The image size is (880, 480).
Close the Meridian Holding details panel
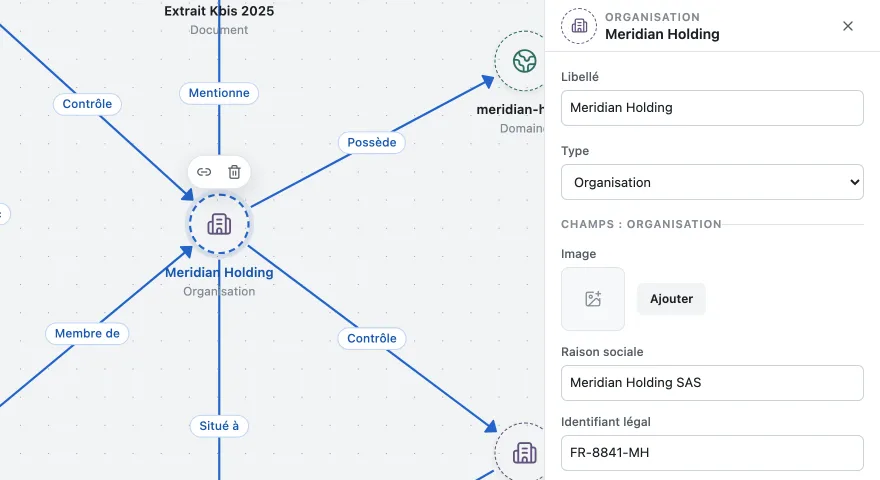pos(847,26)
